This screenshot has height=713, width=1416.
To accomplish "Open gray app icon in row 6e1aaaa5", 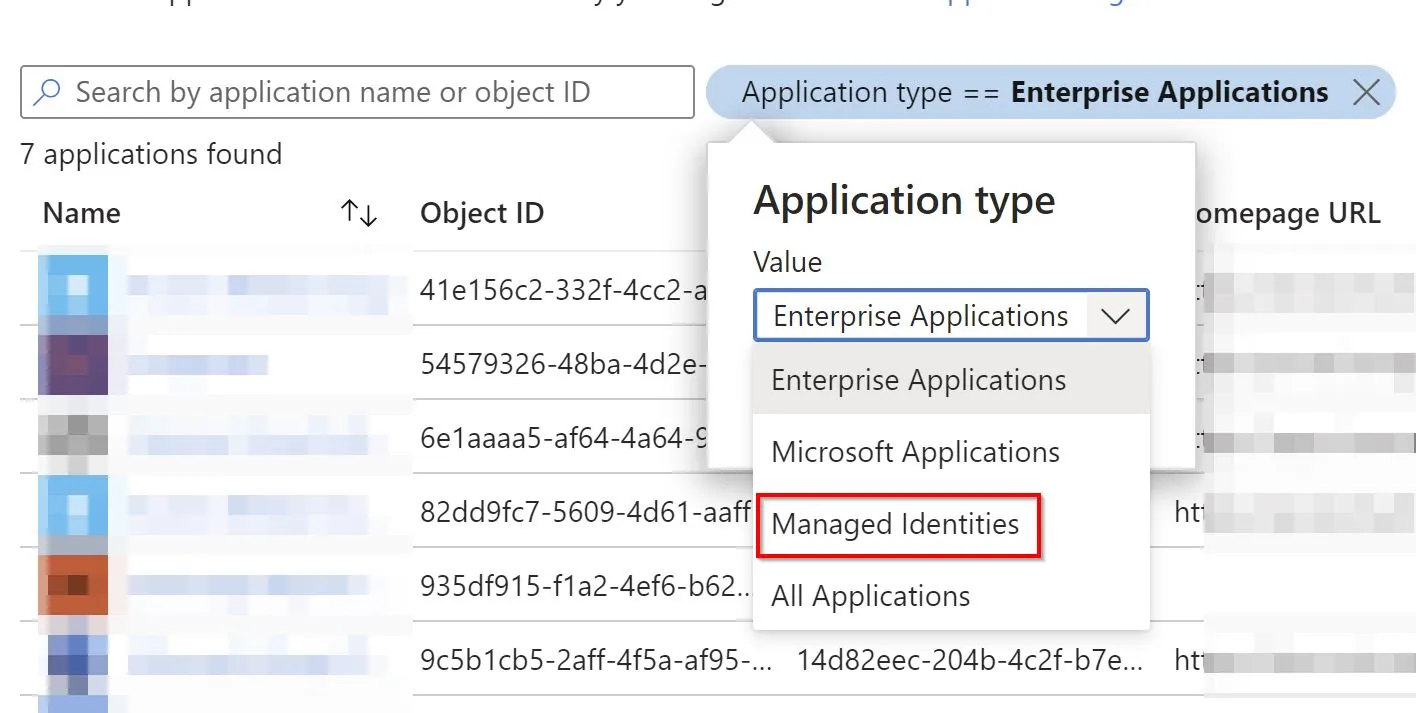I will tap(73, 437).
